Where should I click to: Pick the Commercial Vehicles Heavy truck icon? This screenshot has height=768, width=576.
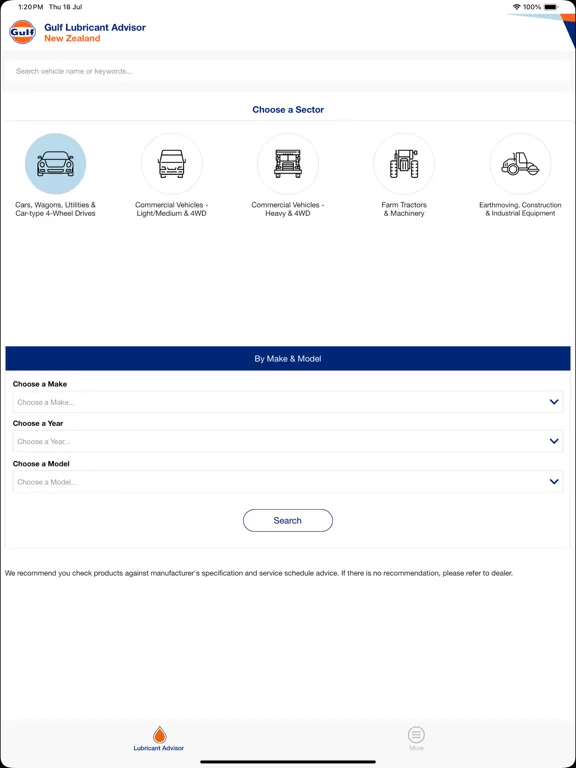click(288, 164)
